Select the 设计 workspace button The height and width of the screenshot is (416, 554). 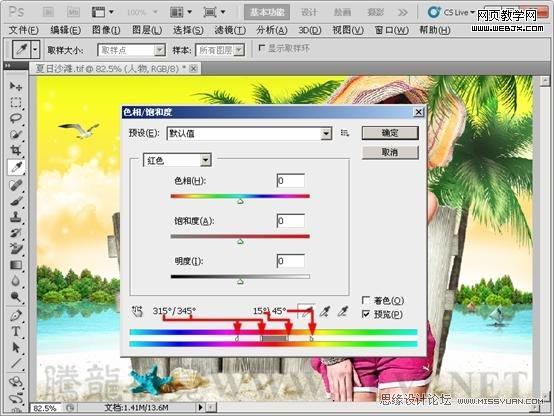pyautogui.click(x=309, y=12)
